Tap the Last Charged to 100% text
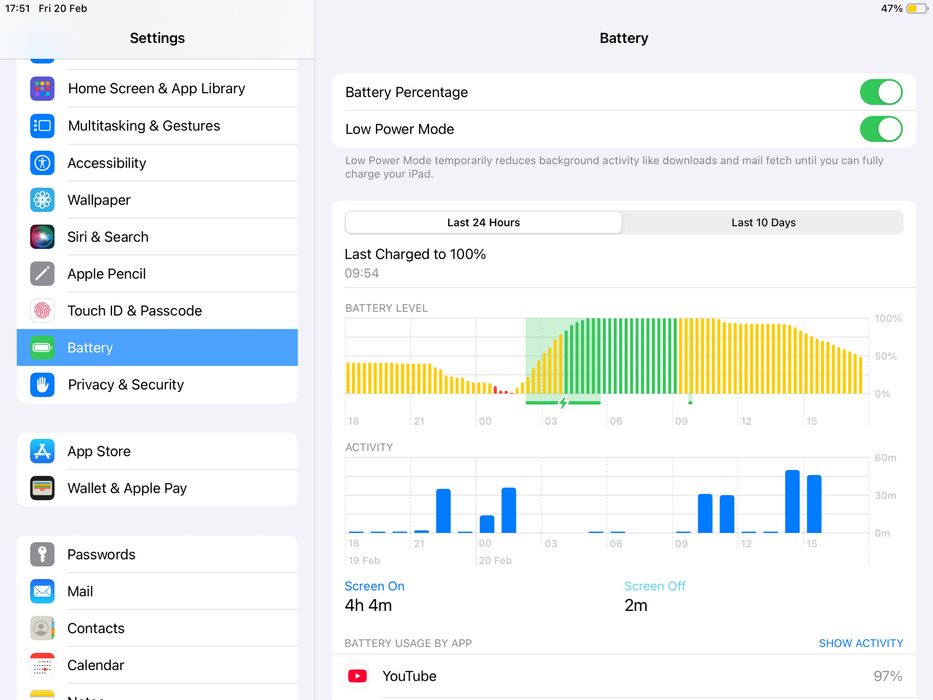Image resolution: width=933 pixels, height=700 pixels. point(415,254)
